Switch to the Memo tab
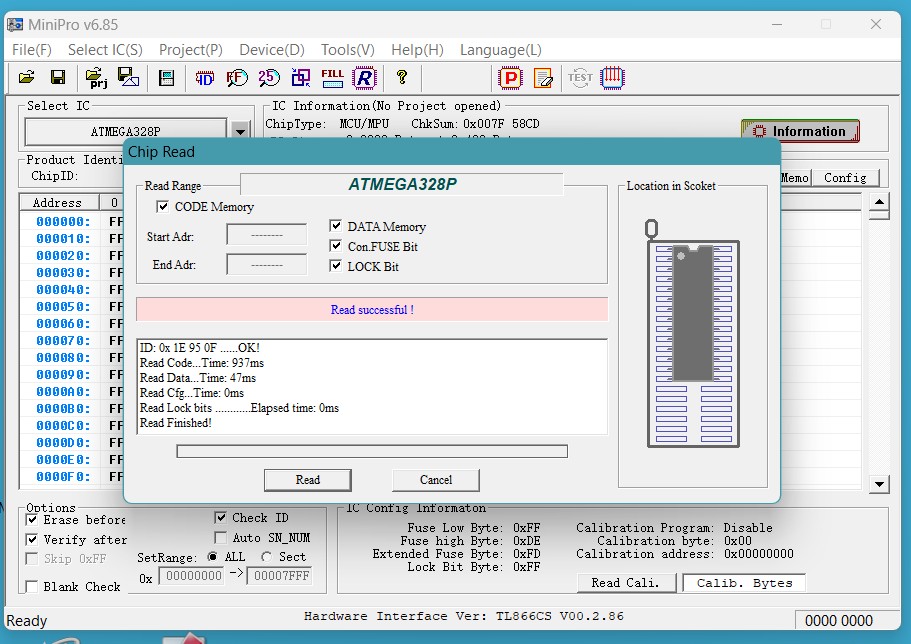911x644 pixels. 795,177
